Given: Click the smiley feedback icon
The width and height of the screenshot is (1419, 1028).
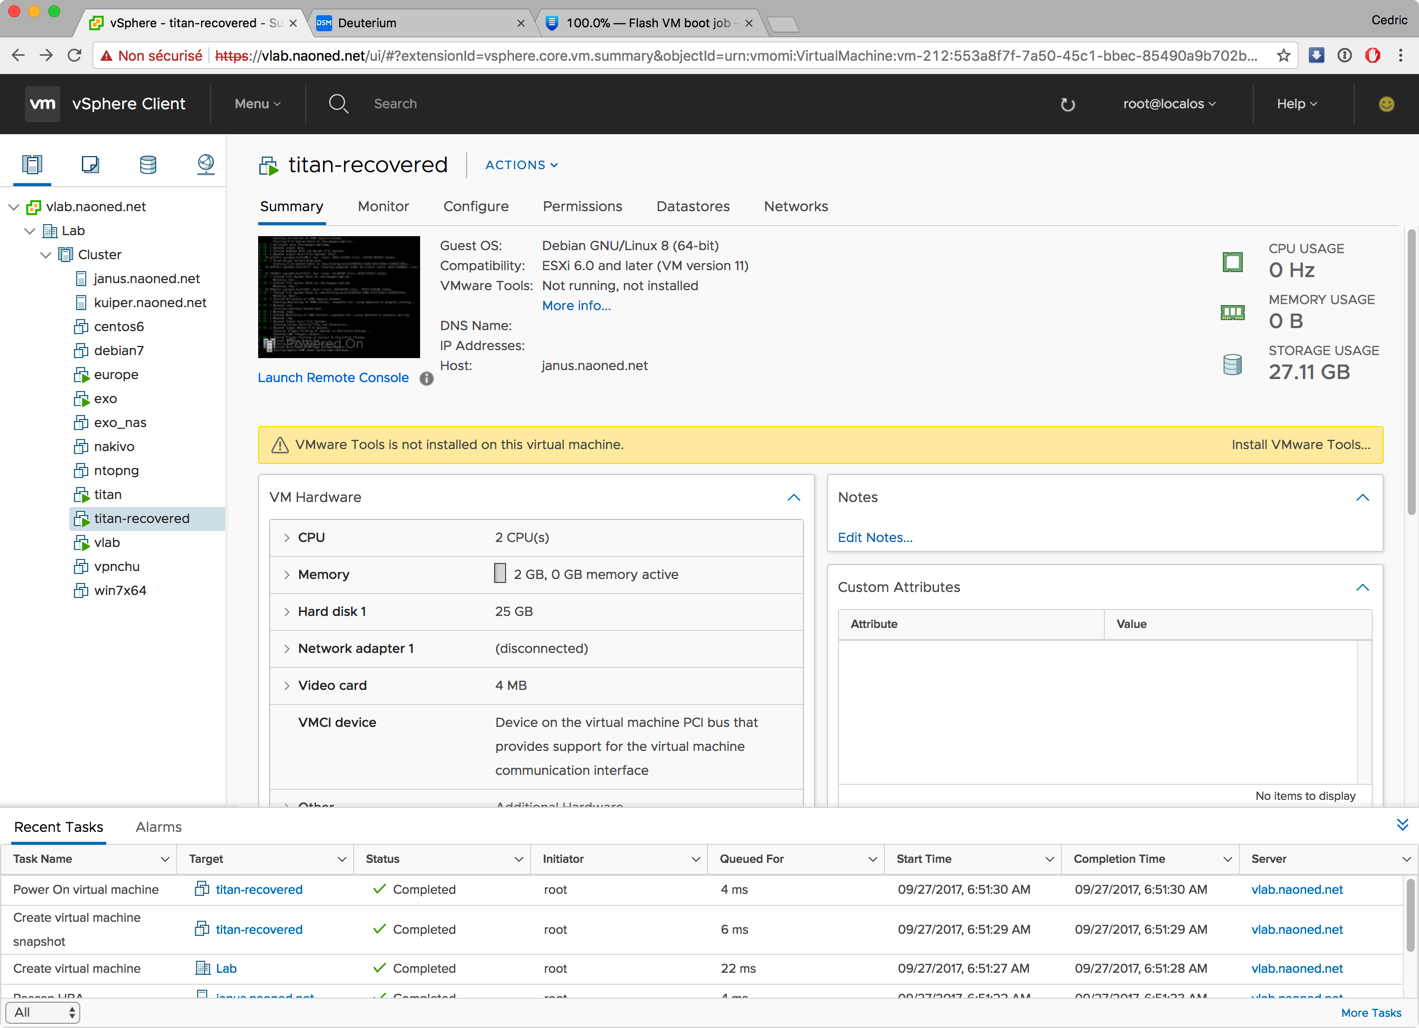Looking at the screenshot, I should [1386, 104].
